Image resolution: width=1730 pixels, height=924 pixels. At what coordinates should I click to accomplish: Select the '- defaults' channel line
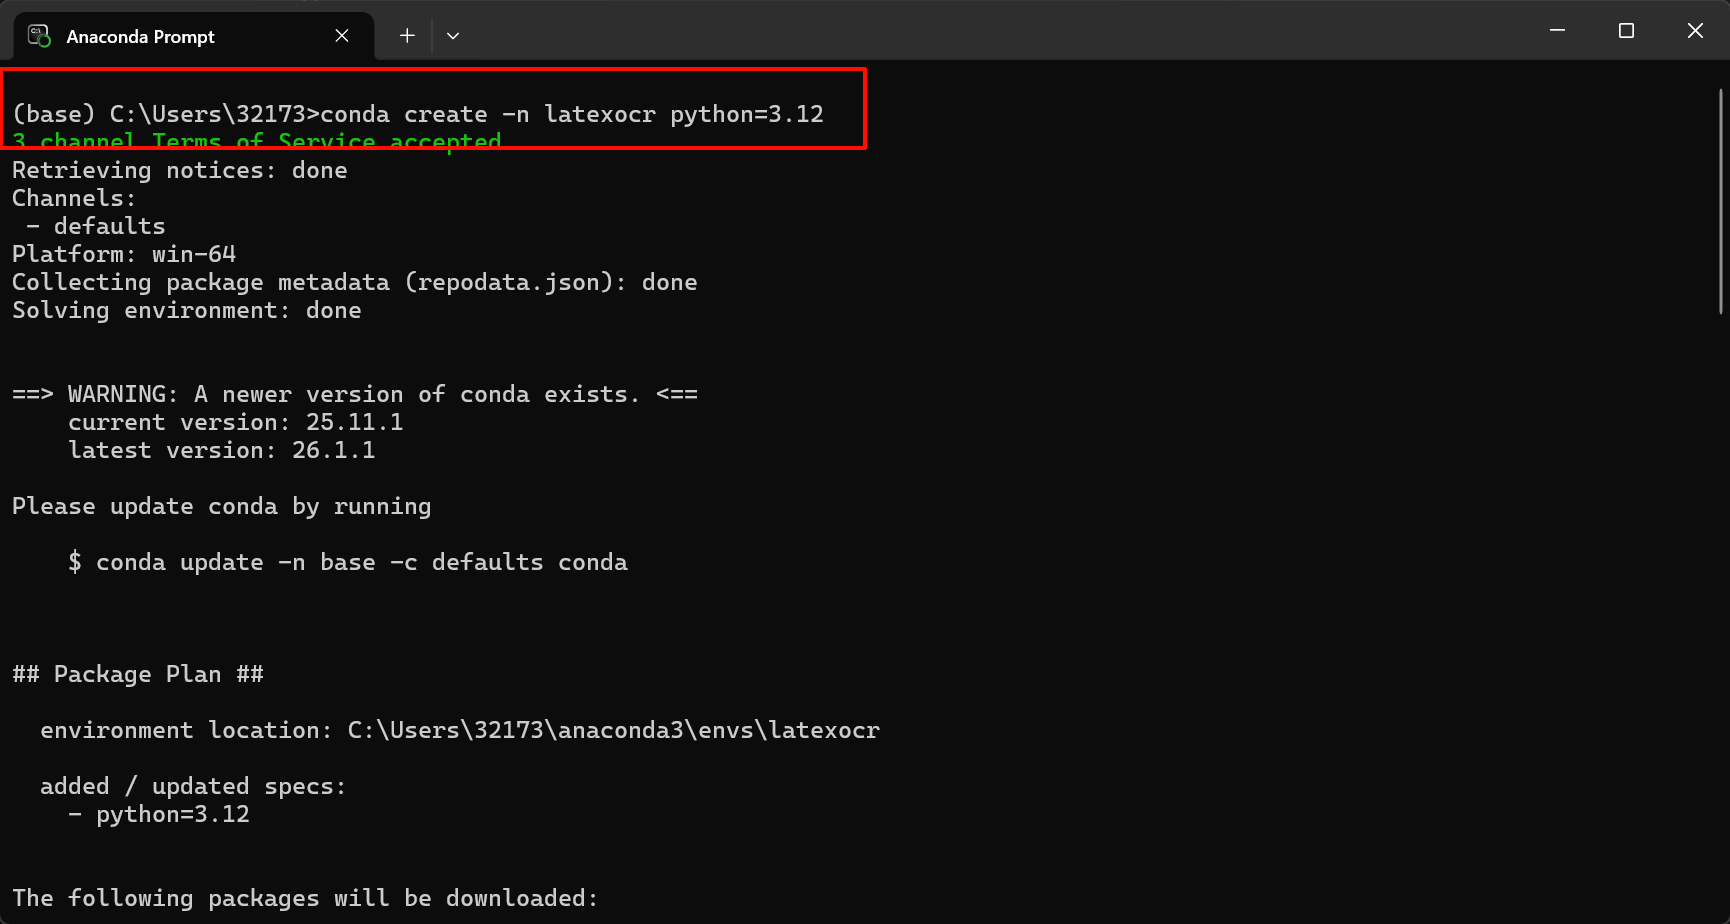[x=96, y=227]
